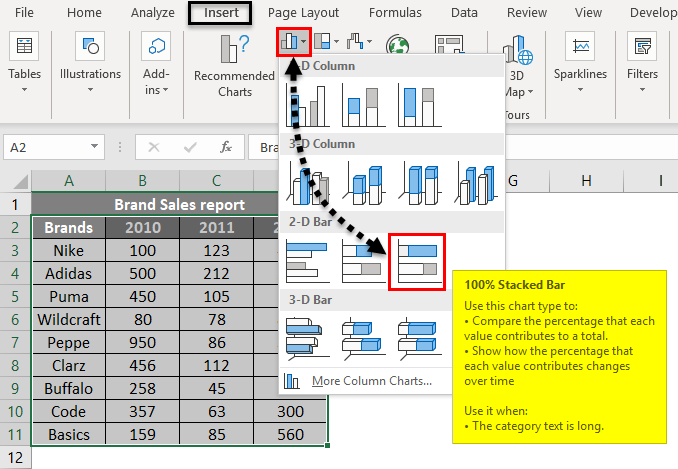The height and width of the screenshot is (469, 678).
Task: Open the Sparklines group button
Action: tap(580, 63)
